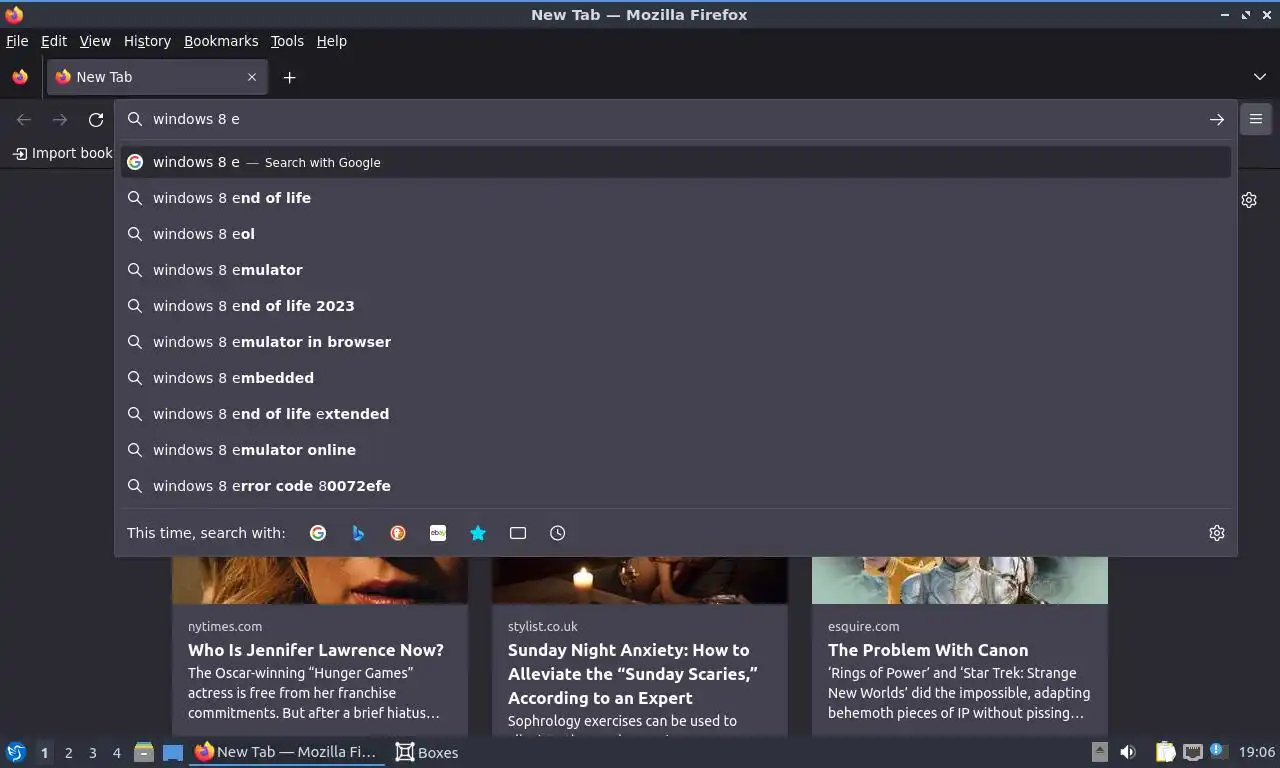Close the New Tab tab
The height and width of the screenshot is (768, 1280).
tap(252, 77)
